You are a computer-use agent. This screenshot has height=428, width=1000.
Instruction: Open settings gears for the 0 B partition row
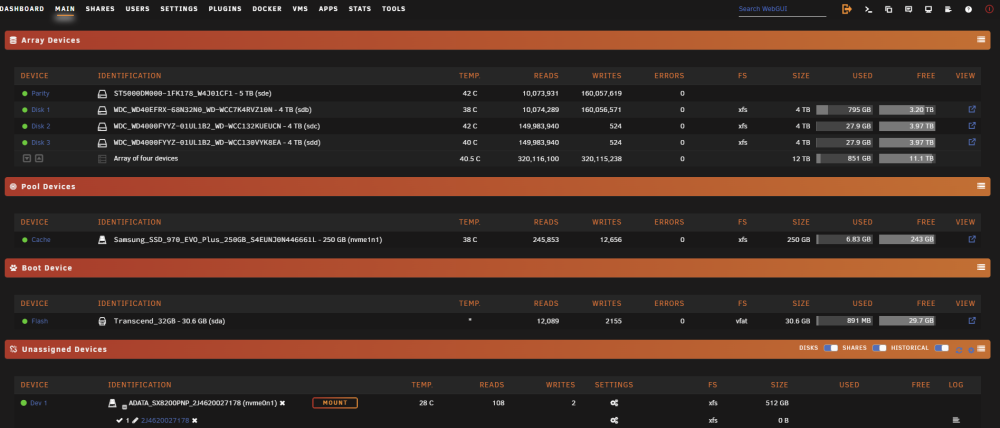click(614, 420)
